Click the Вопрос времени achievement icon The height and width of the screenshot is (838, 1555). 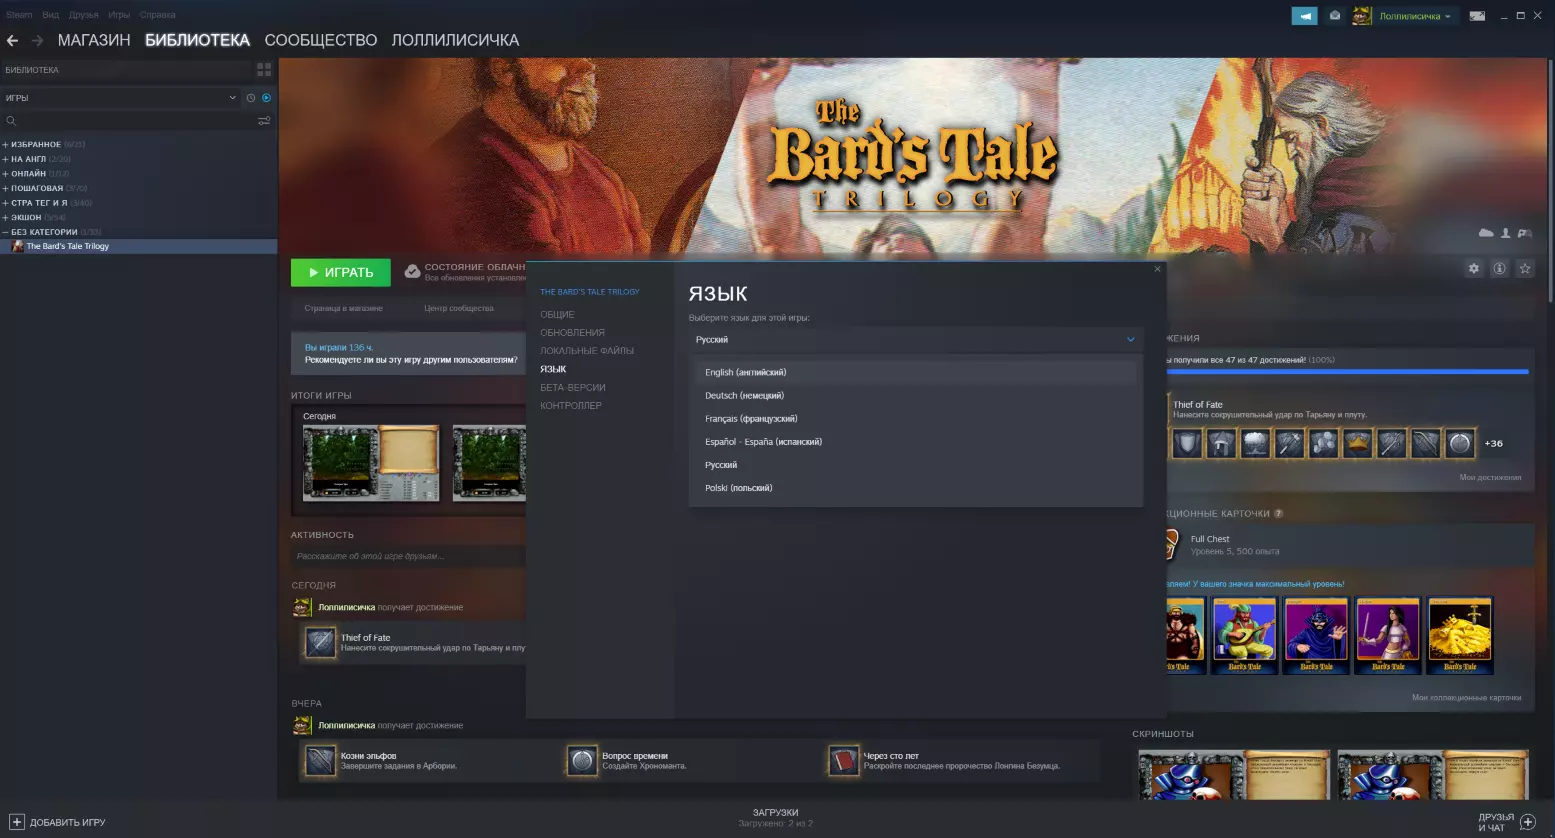click(582, 761)
